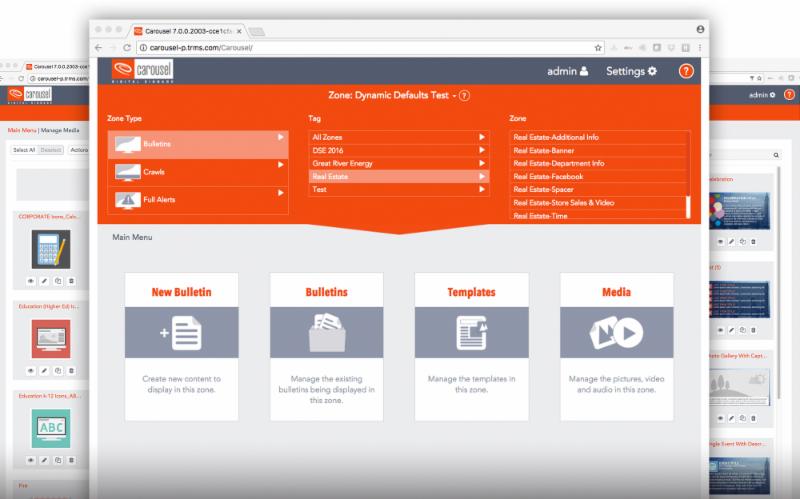The height and width of the screenshot is (499, 800).
Task: Bookmark the page with the star icon
Action: coord(598,47)
